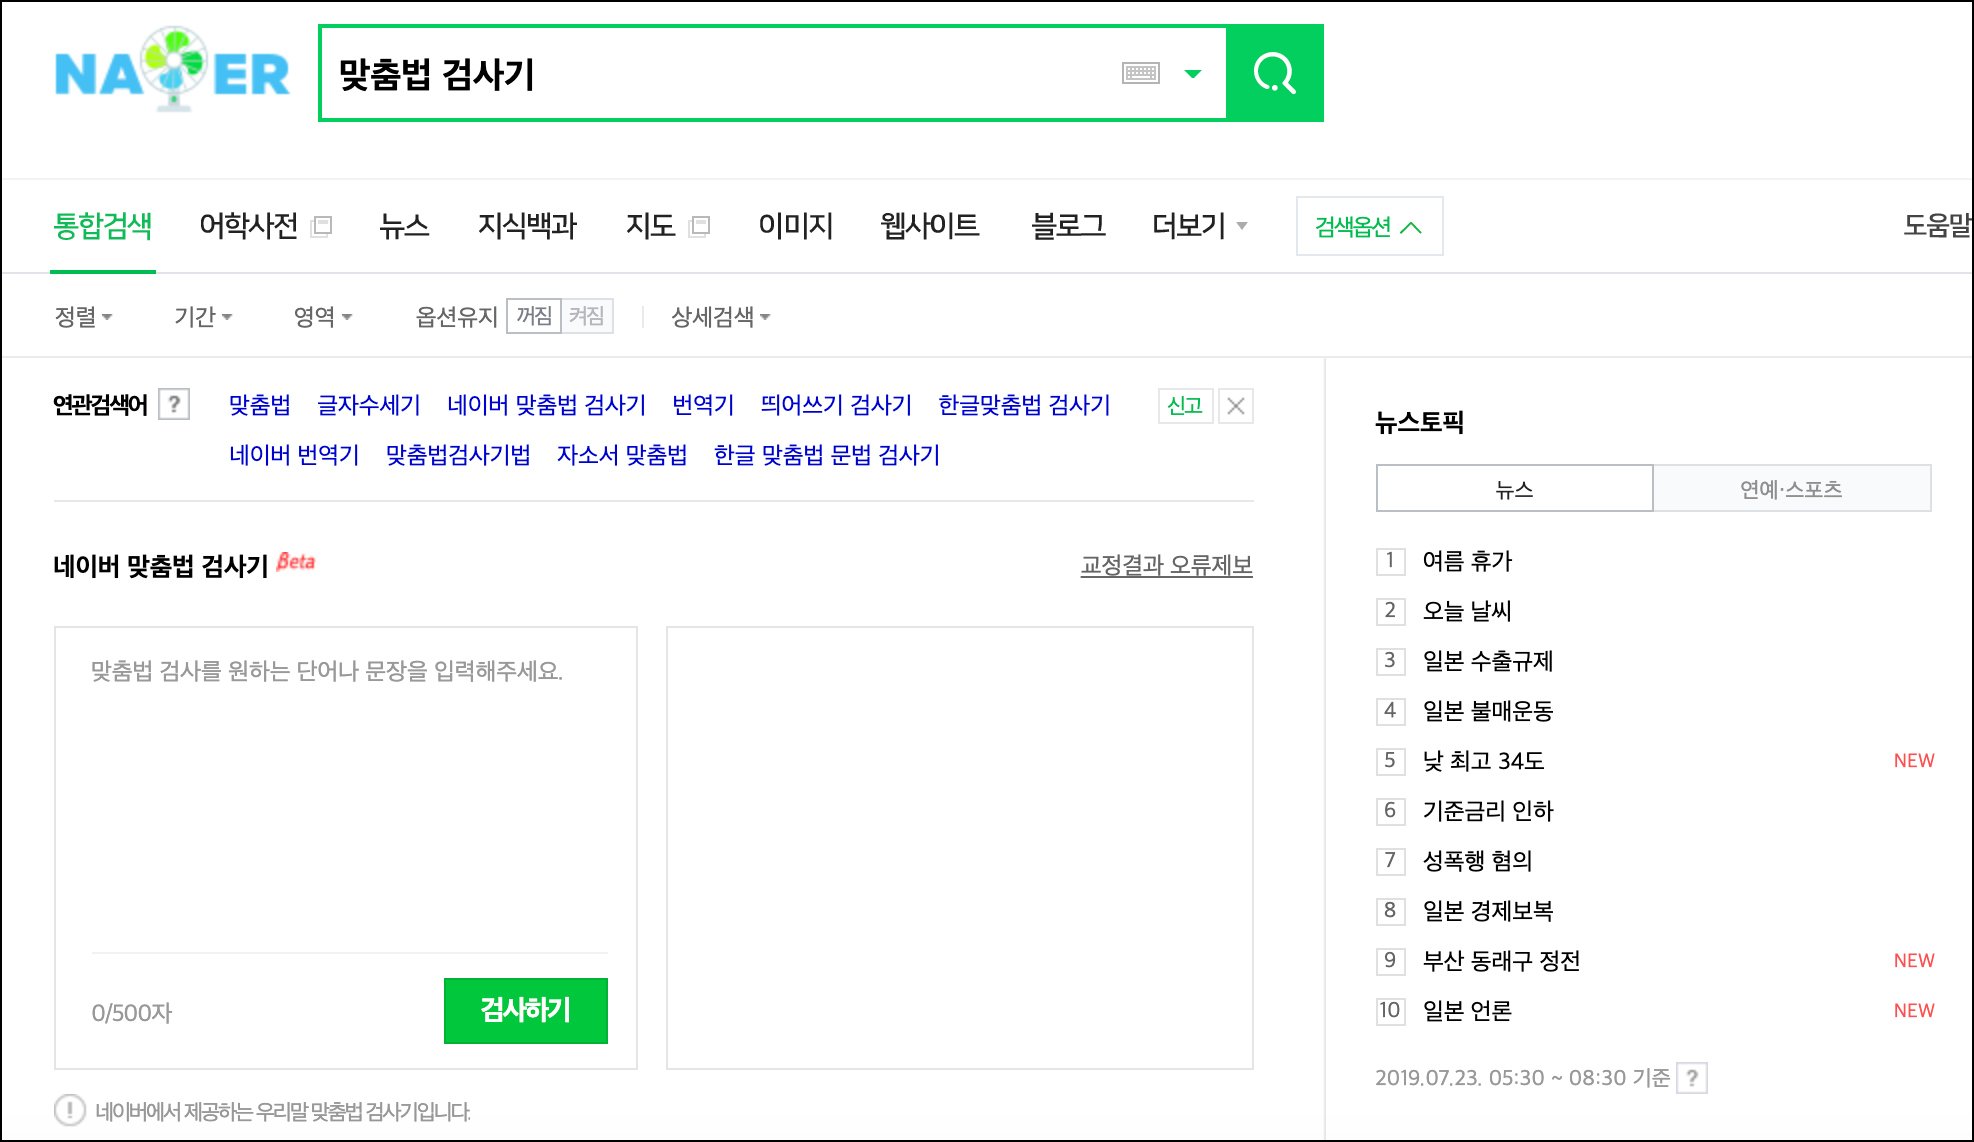The image size is (1974, 1142).
Task: Click the green search magnifier button
Action: click(x=1275, y=73)
